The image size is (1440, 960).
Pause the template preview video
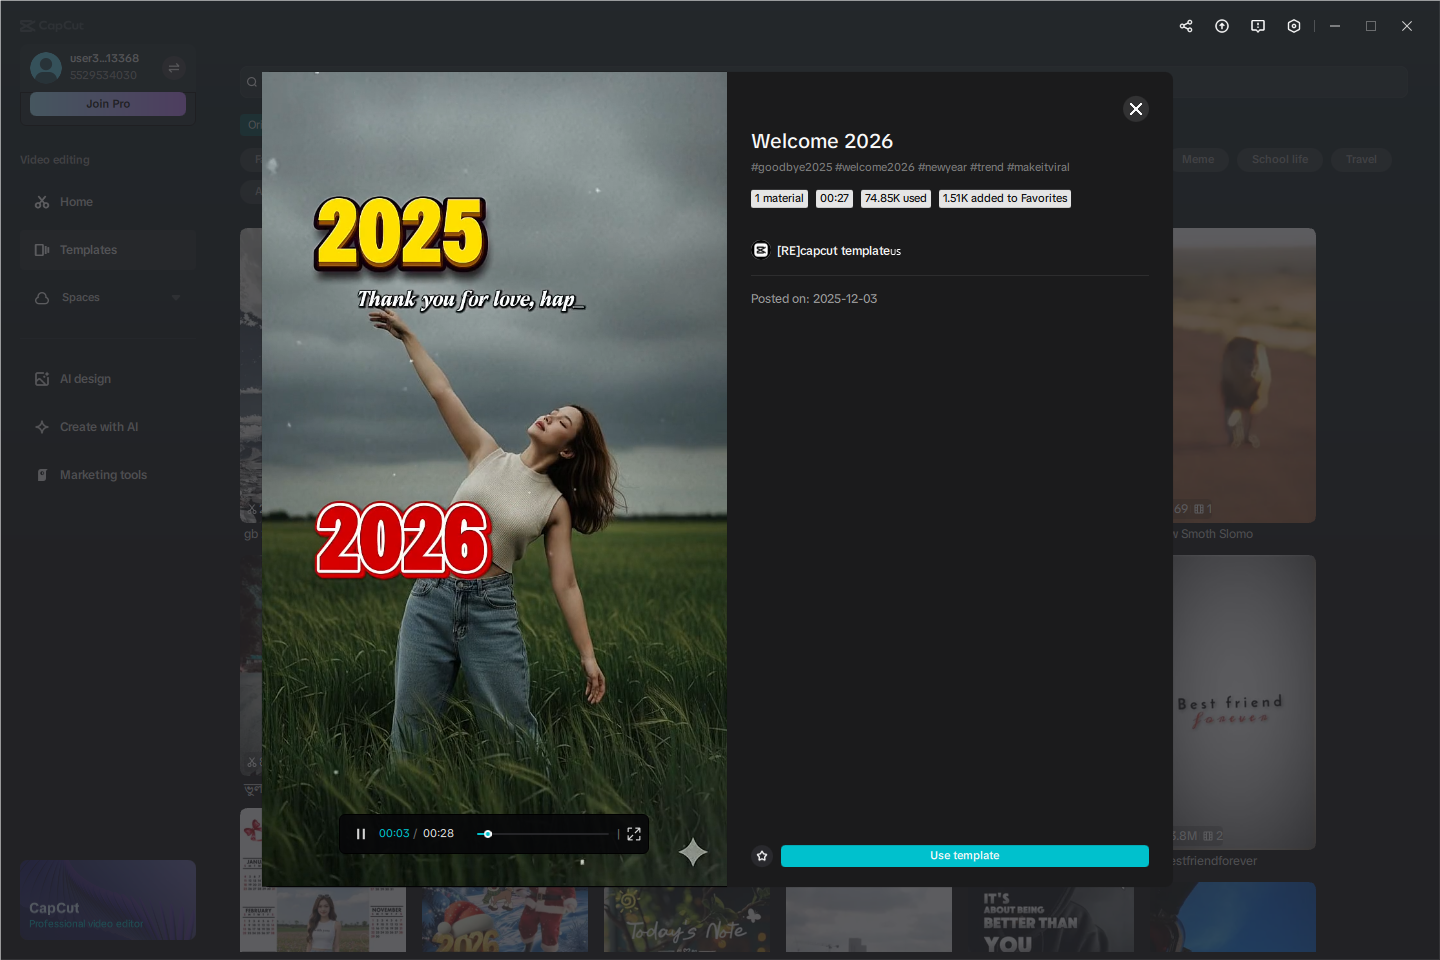[361, 834]
